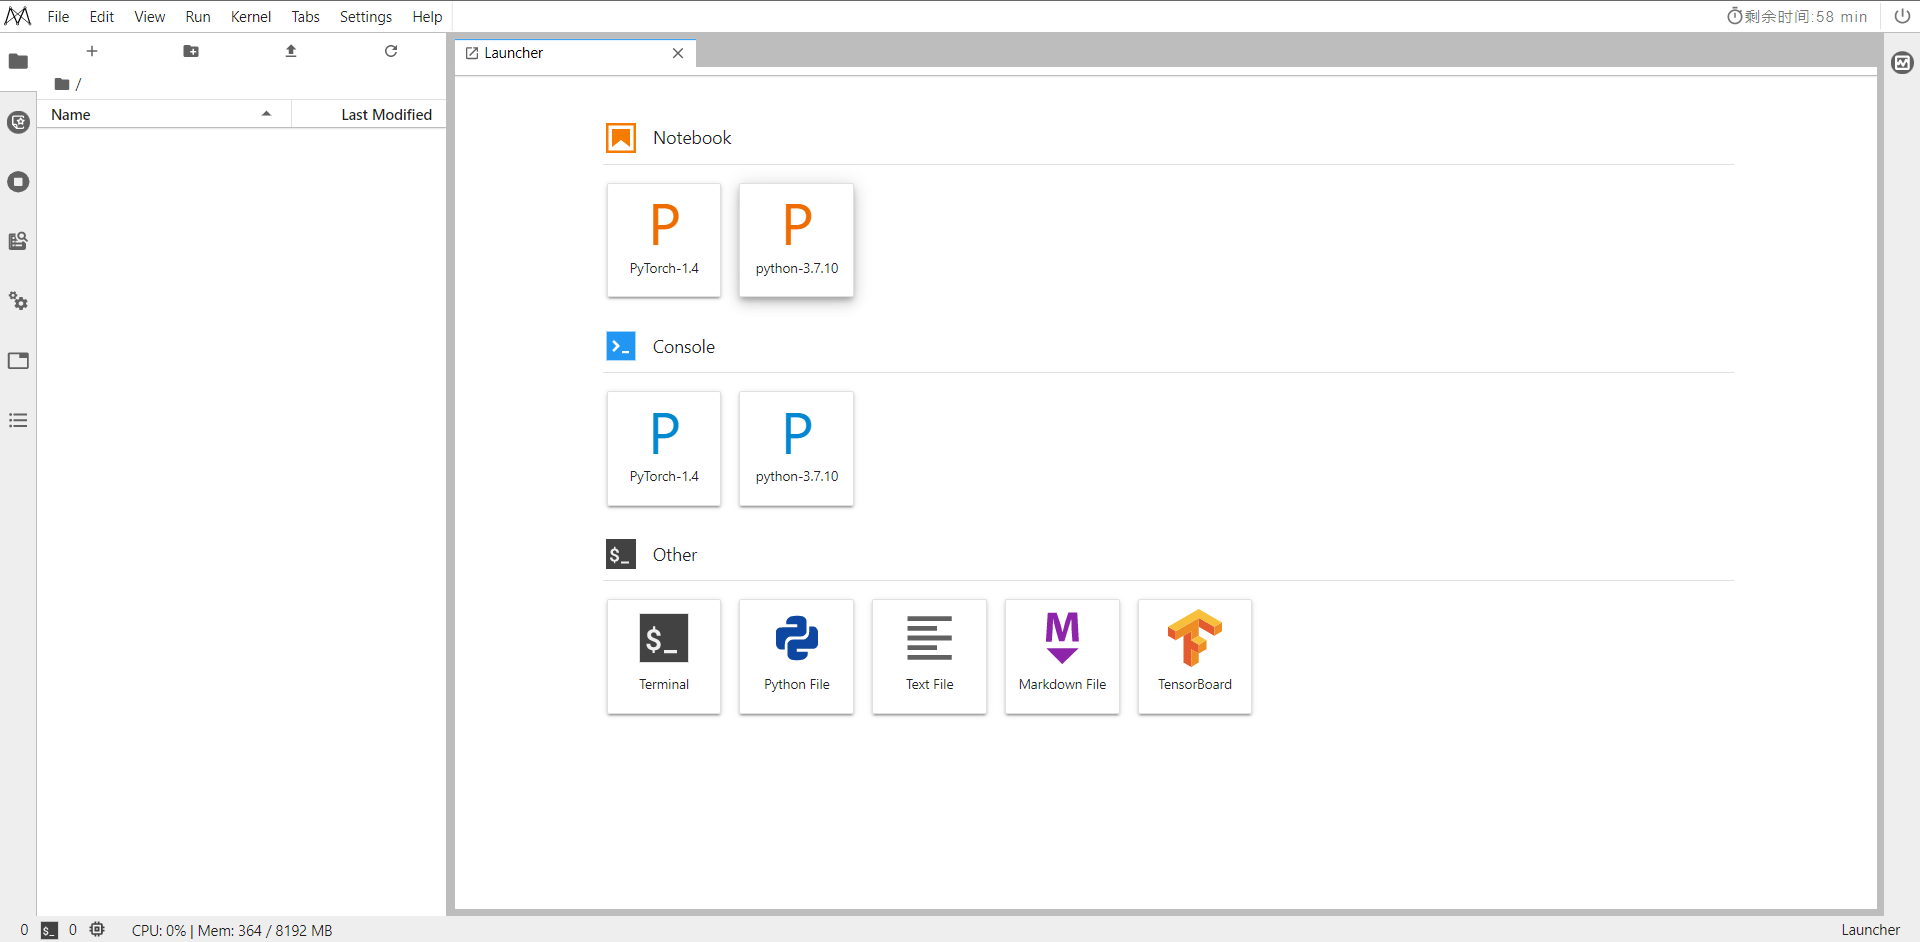Refresh the file list
Image resolution: width=1920 pixels, height=942 pixels.
click(x=391, y=51)
